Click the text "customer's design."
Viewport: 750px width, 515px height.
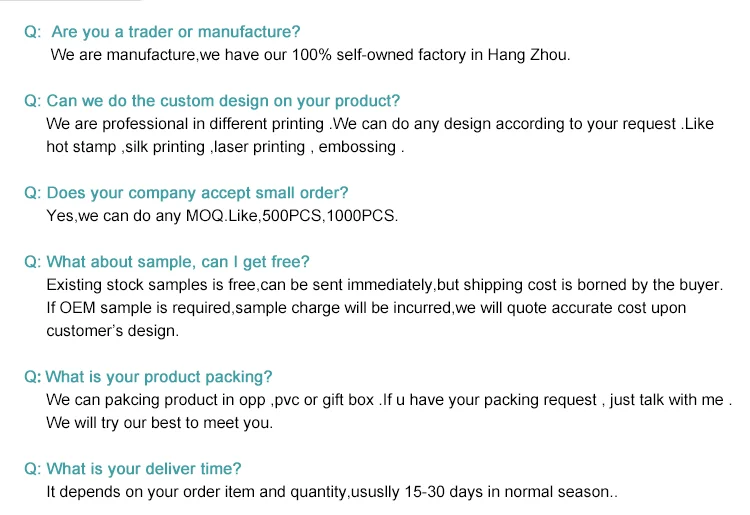tap(112, 331)
